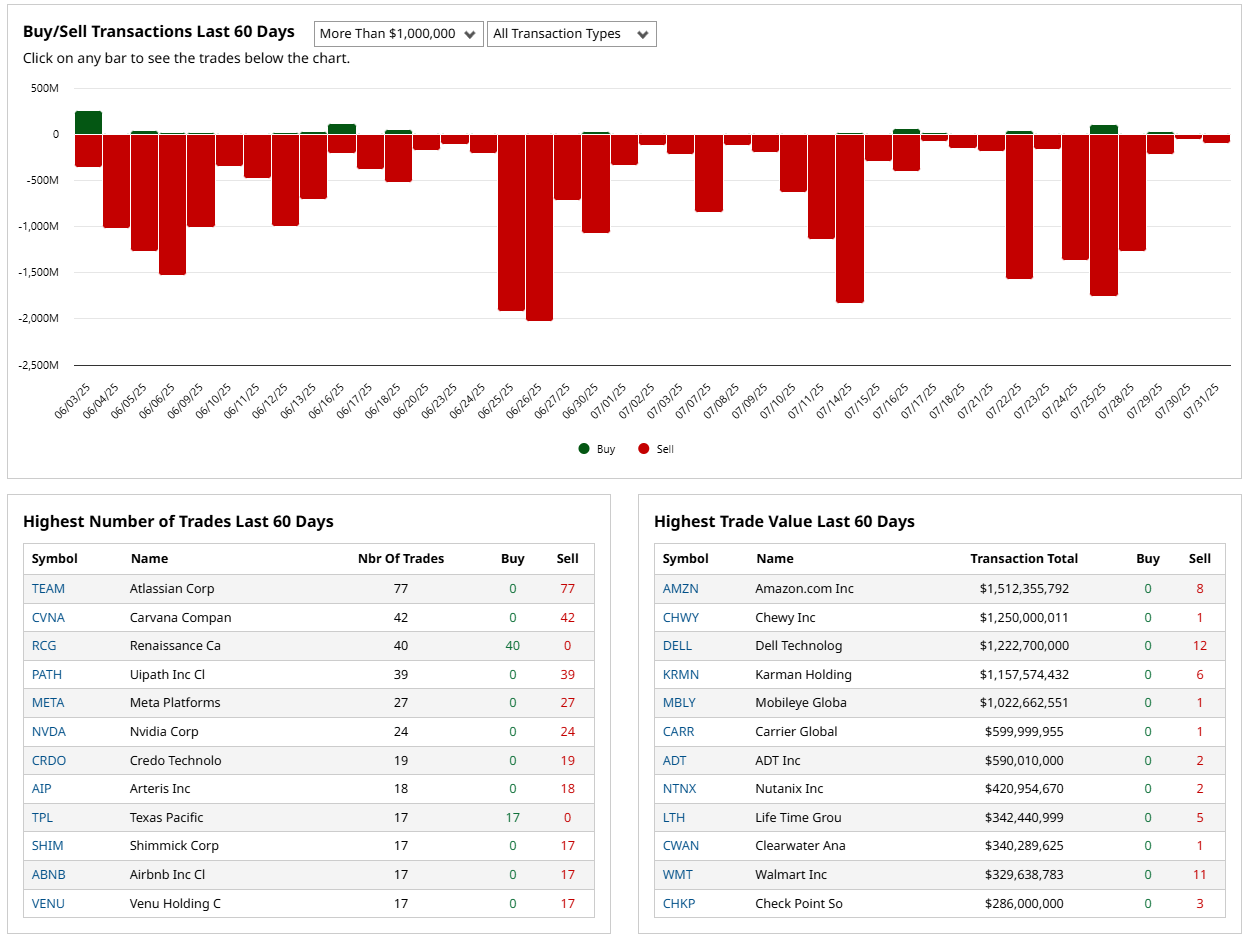Click the green buy bar for 06/16/25

342,129
